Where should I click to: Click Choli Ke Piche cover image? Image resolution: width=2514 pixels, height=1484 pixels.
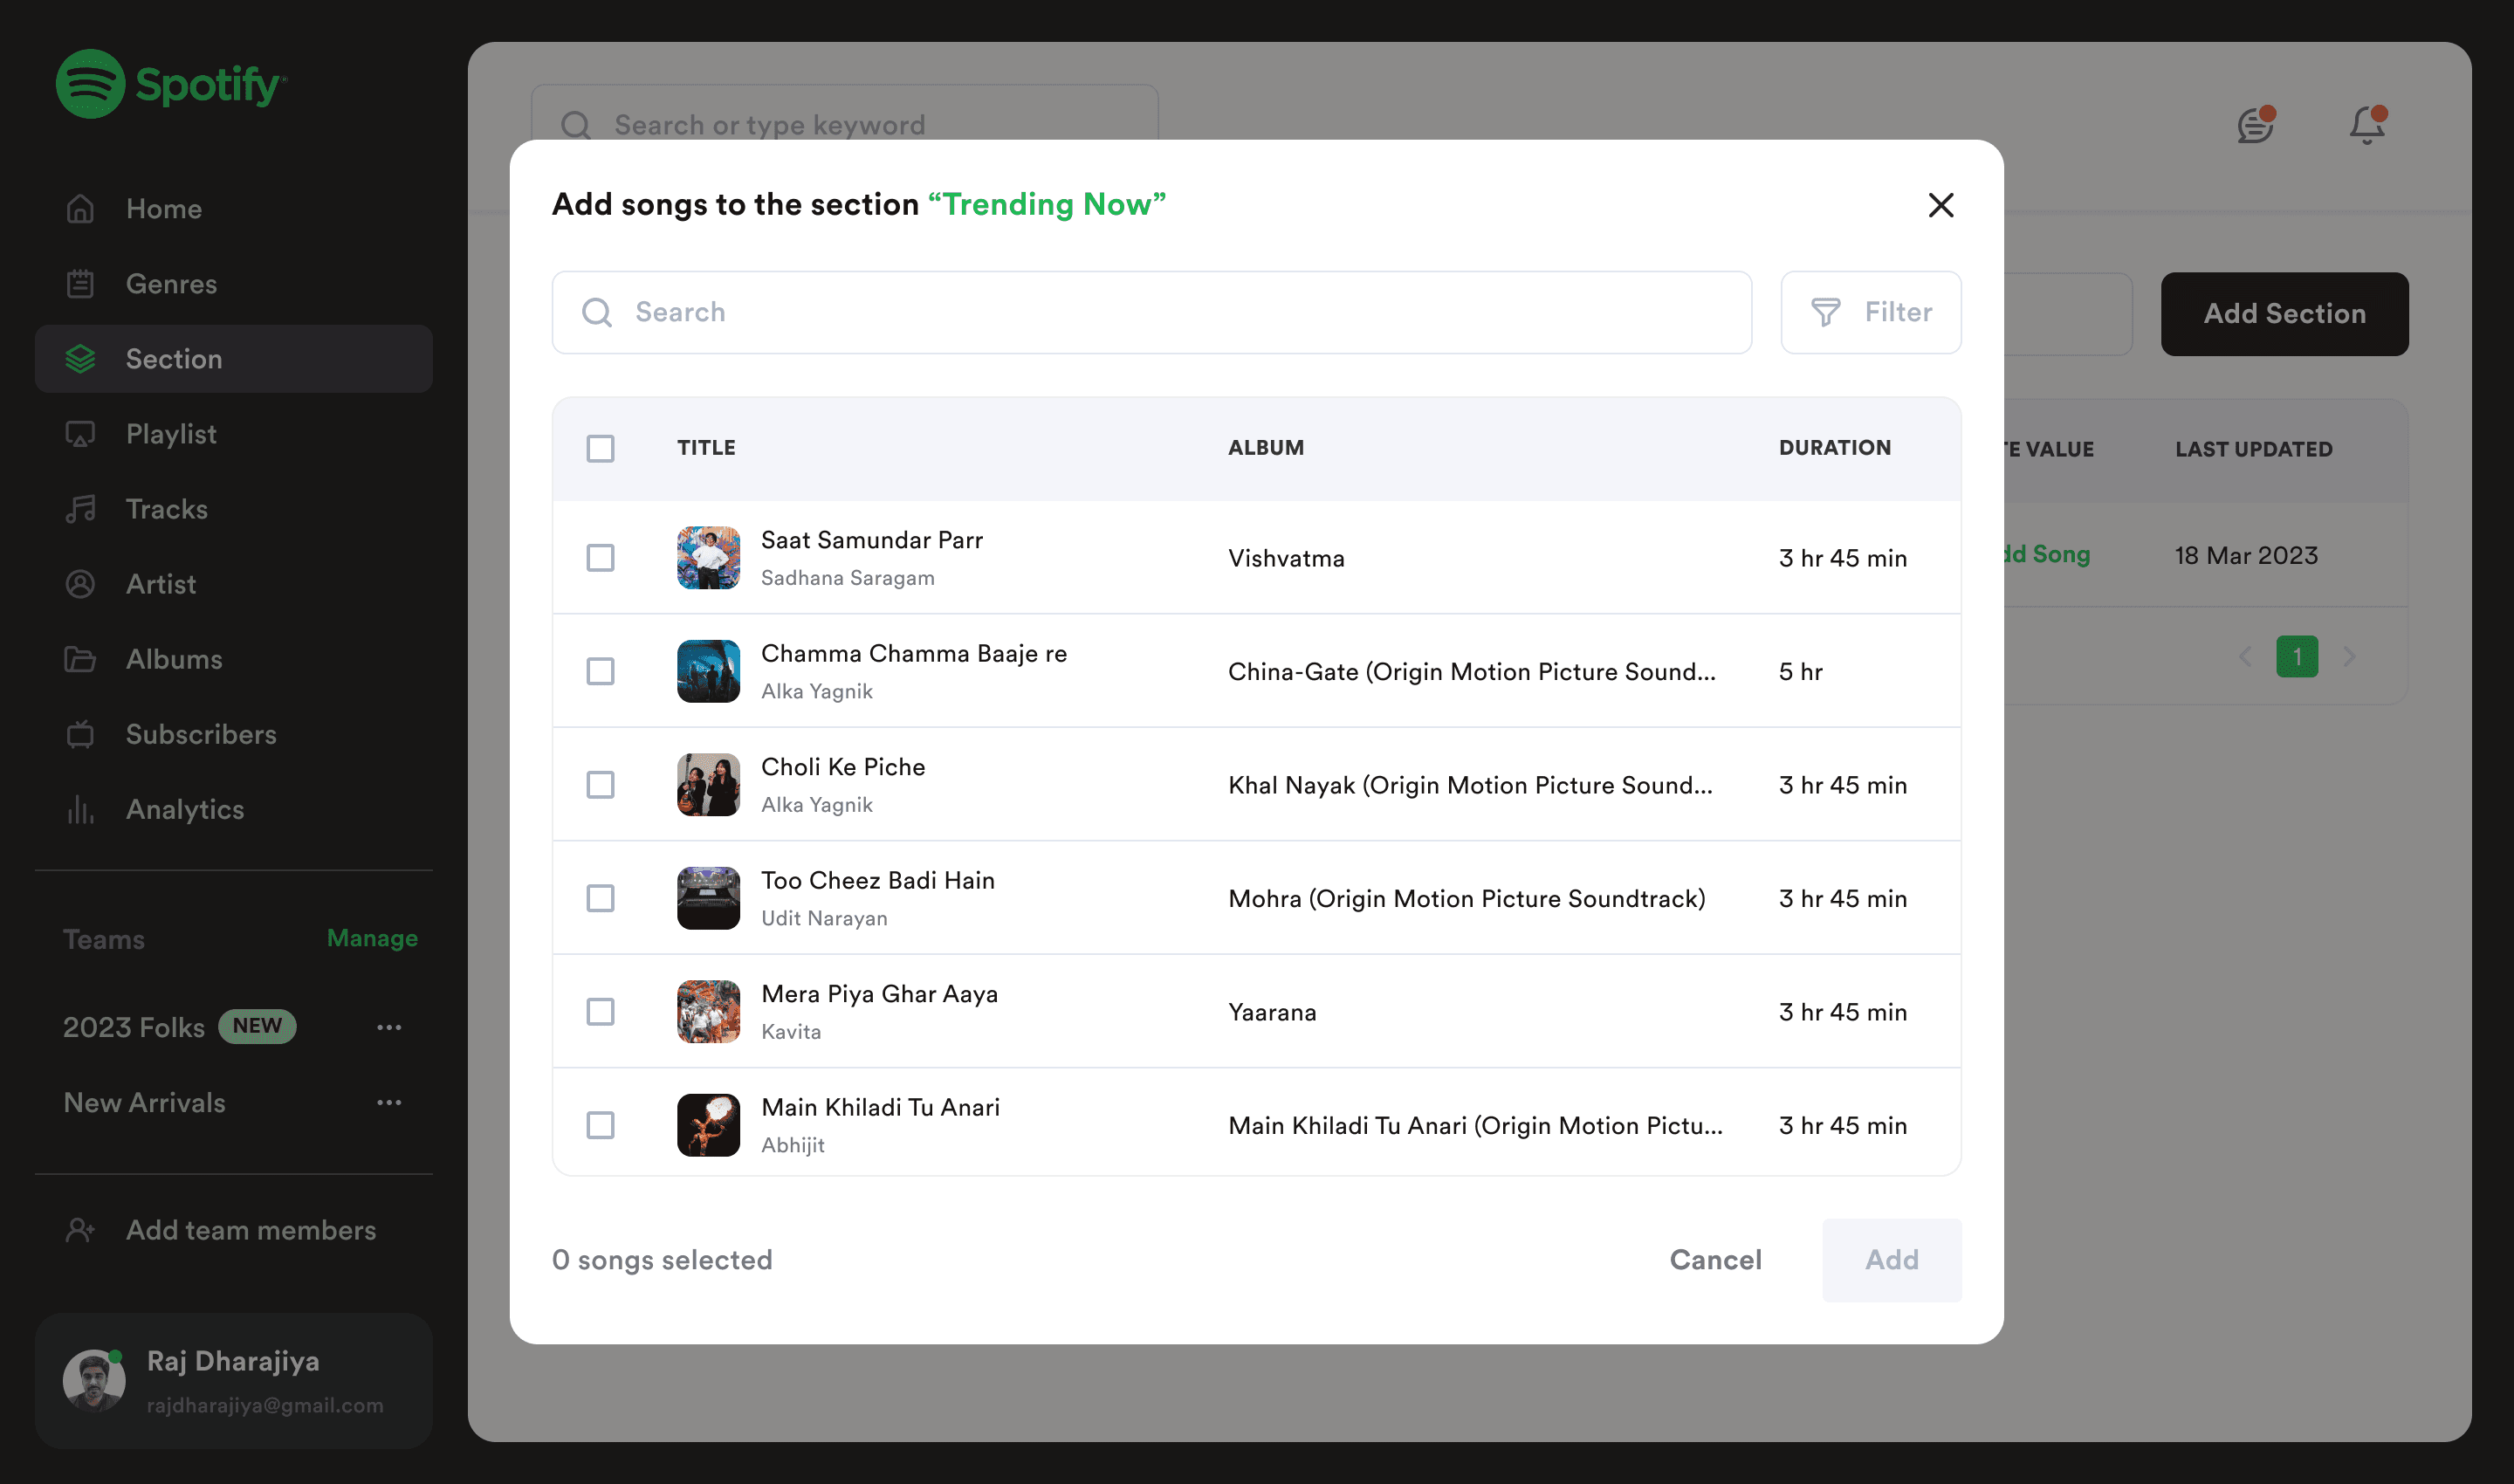tap(708, 785)
